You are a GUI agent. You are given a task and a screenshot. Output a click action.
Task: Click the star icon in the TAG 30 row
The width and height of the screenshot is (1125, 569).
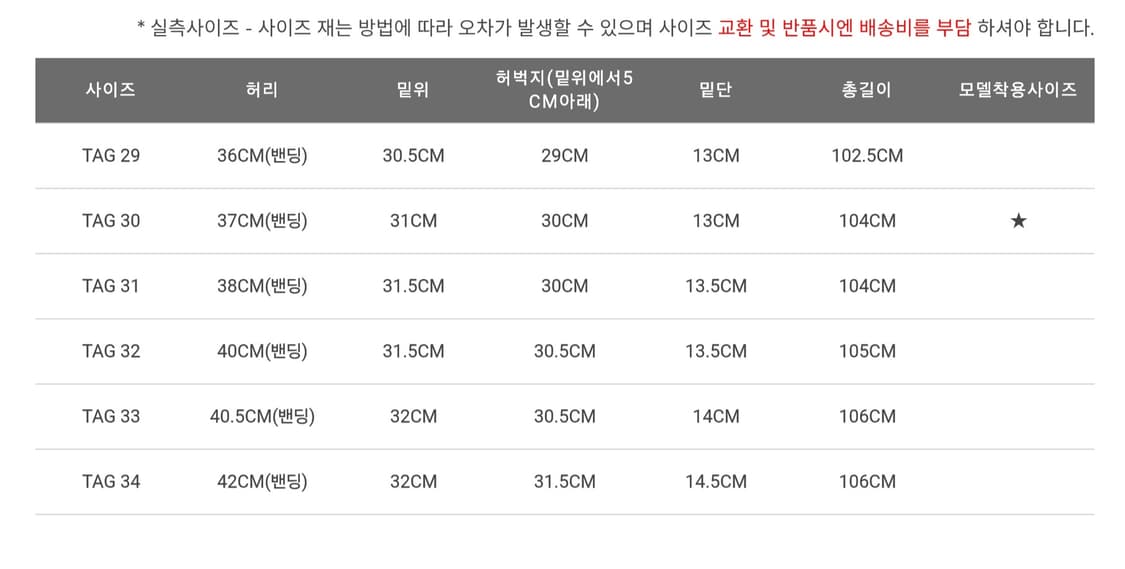[x=1018, y=221]
